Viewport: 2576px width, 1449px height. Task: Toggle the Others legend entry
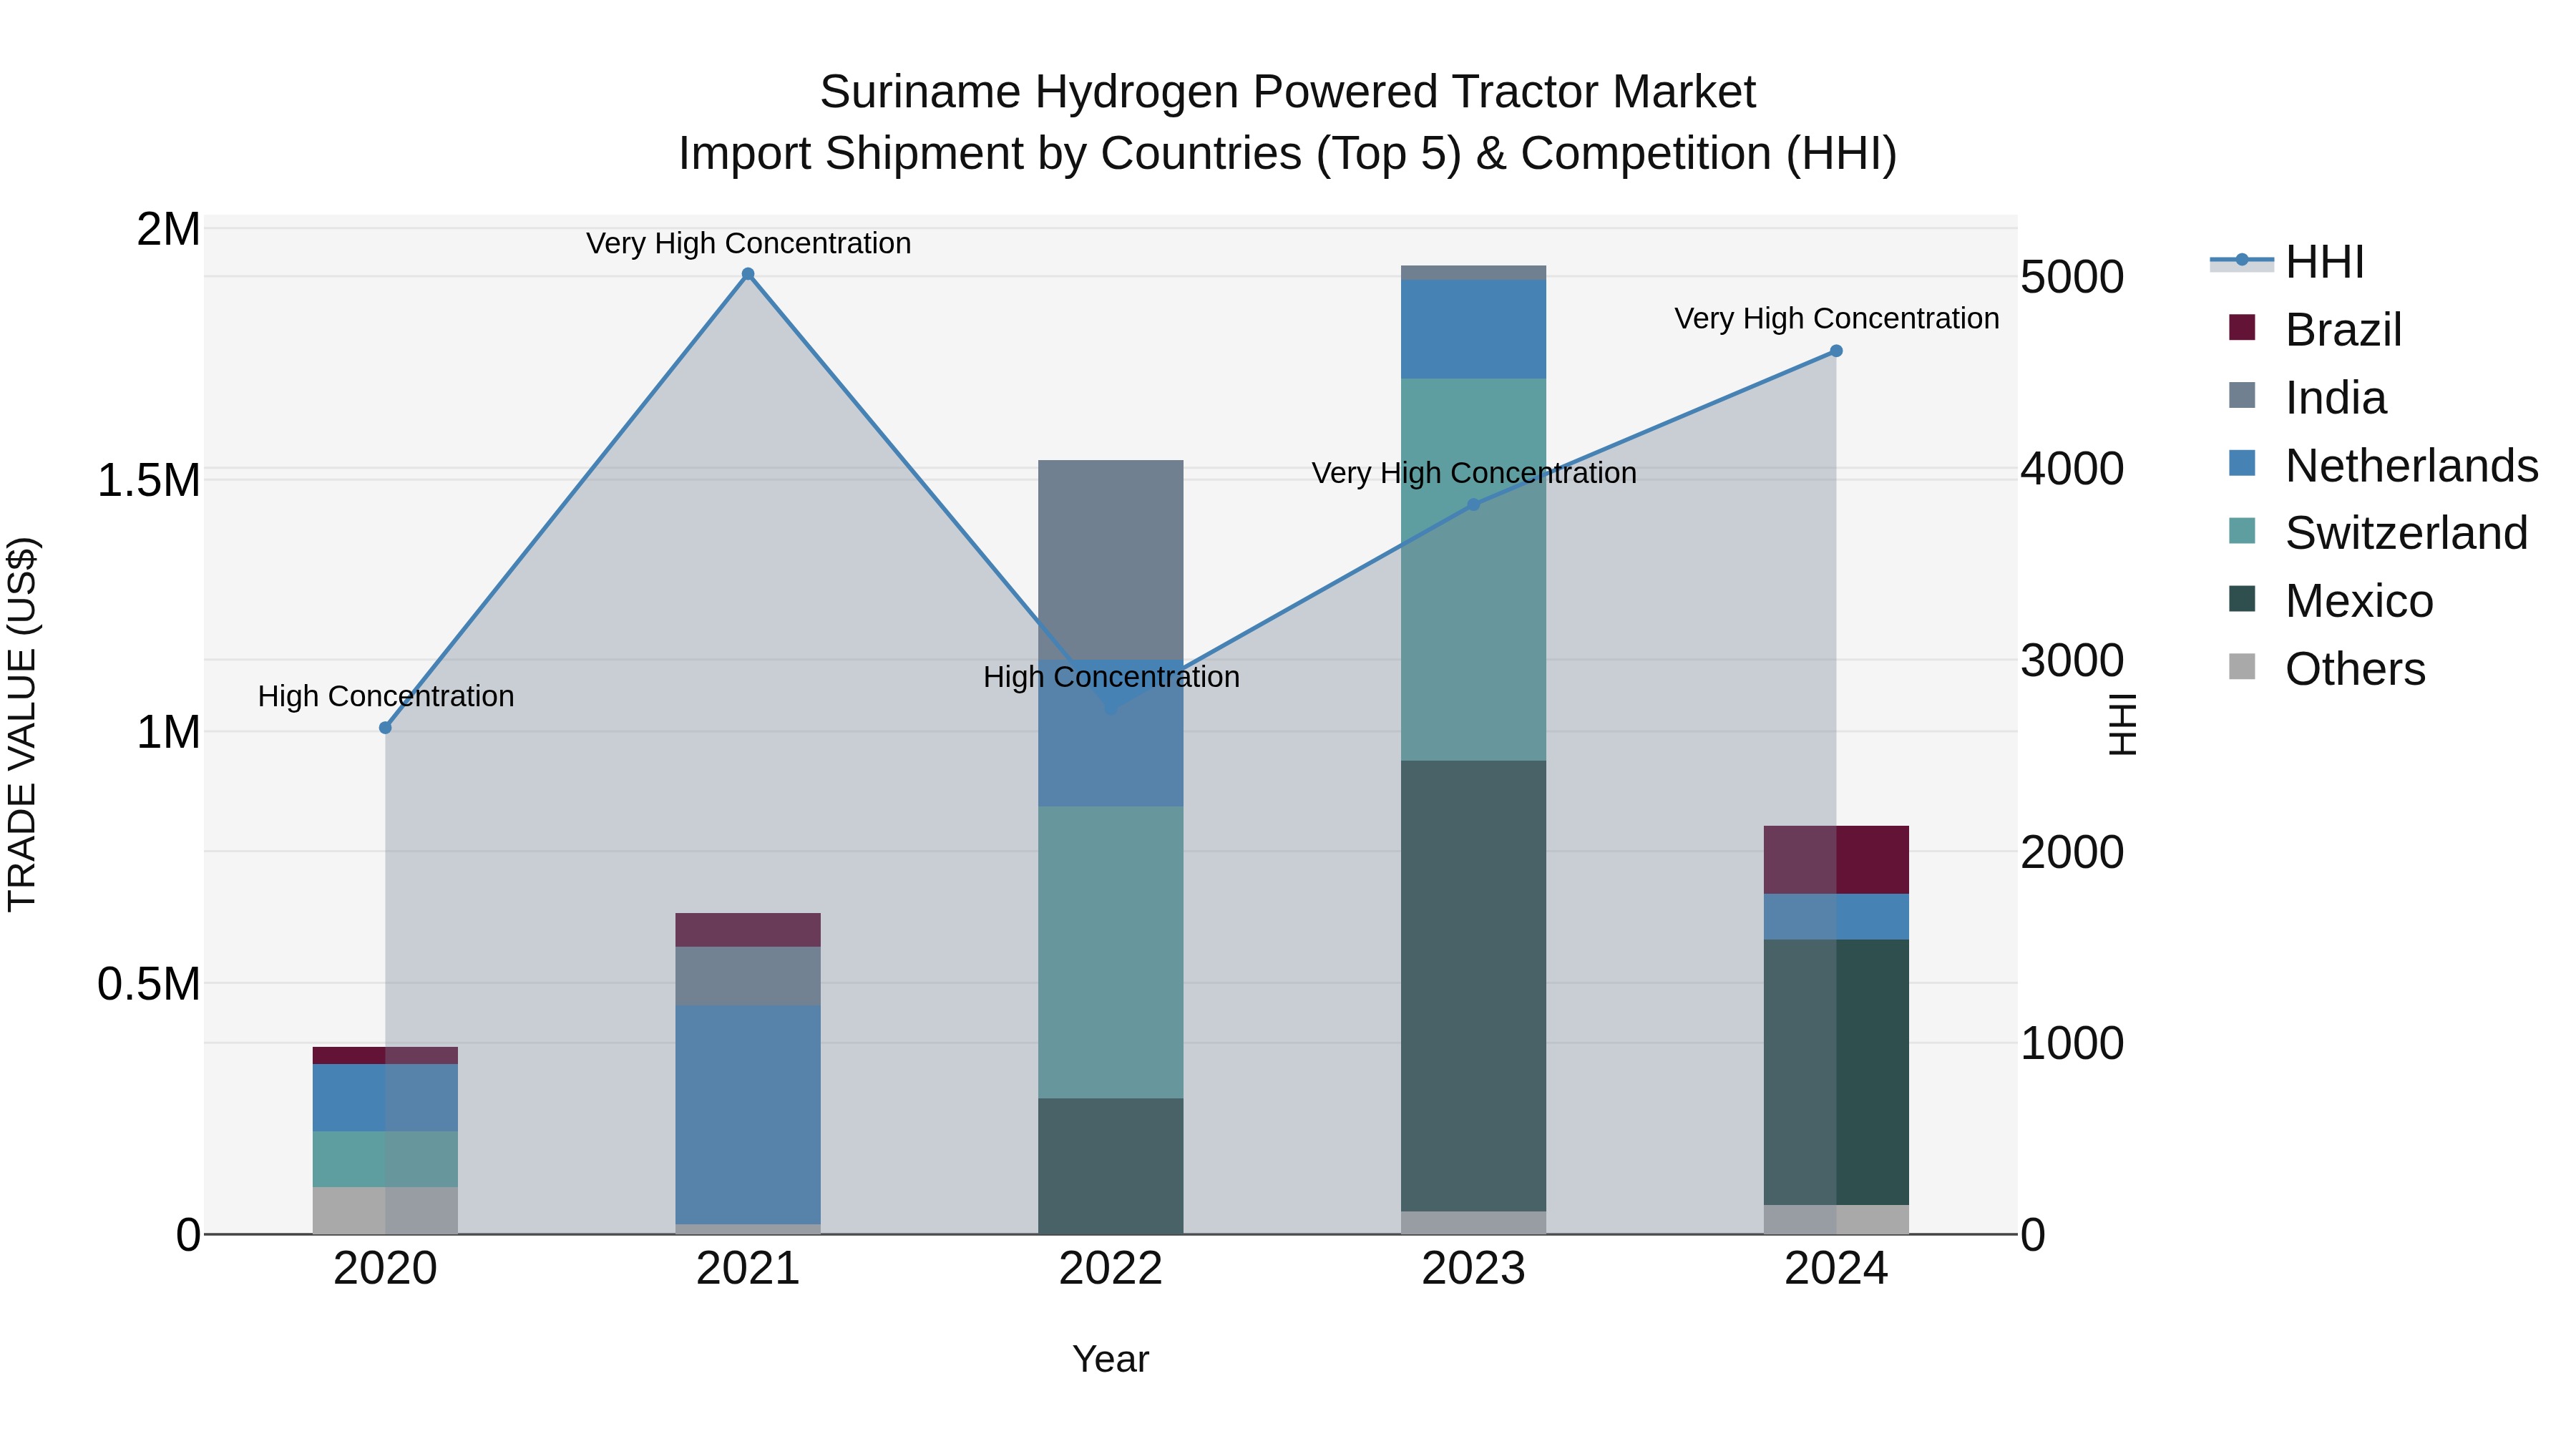click(2327, 668)
